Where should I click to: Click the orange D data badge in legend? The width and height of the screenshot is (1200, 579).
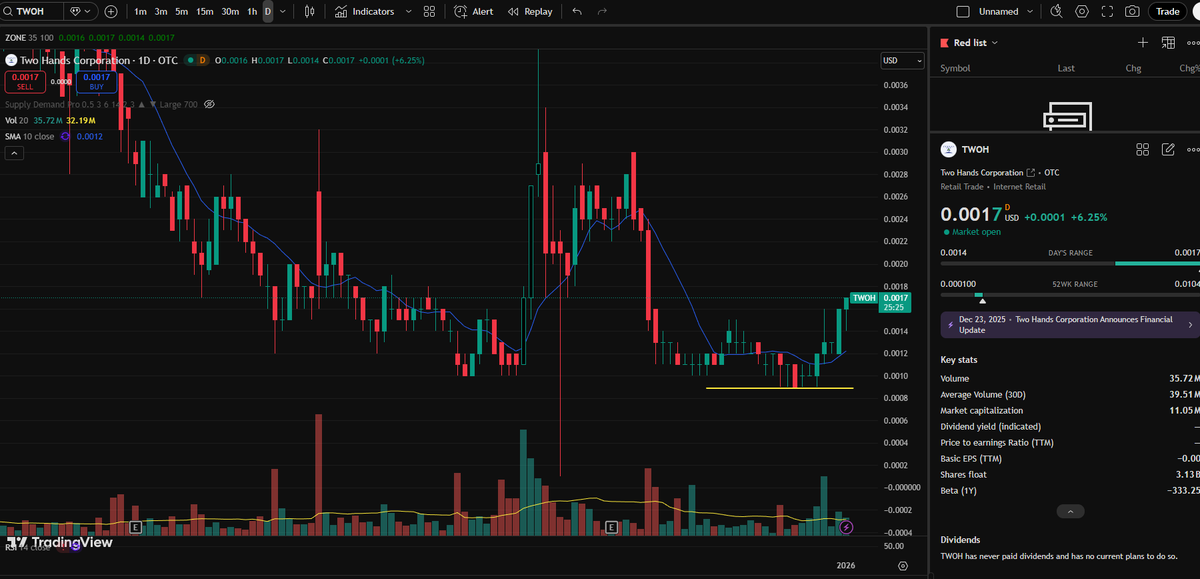[203, 60]
